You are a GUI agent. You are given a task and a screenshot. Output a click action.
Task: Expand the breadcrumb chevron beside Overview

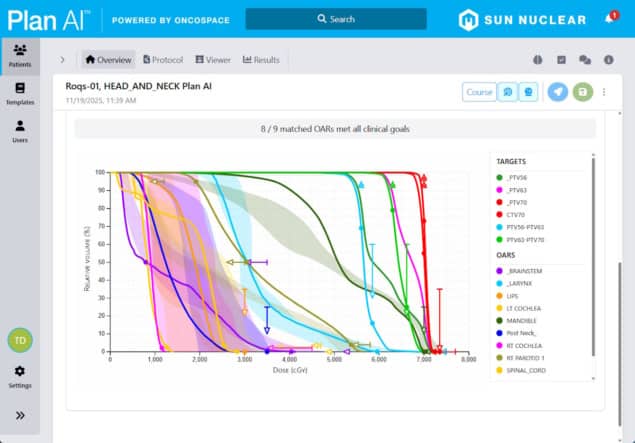click(62, 60)
